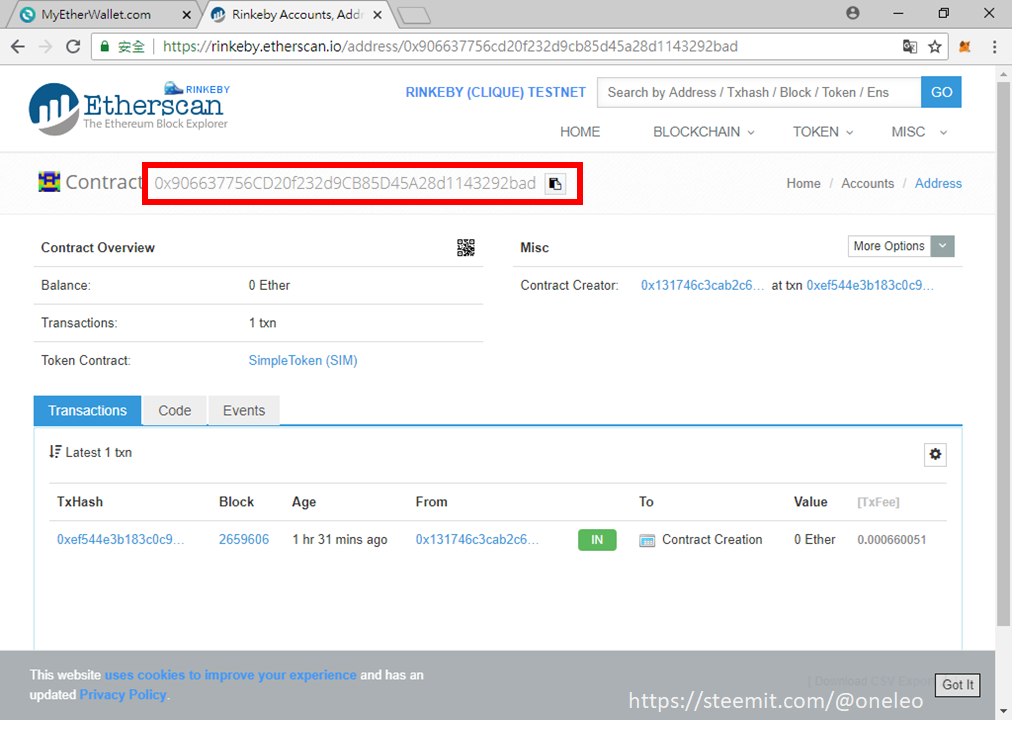Bookmark this page with the star icon
Viewport: 1012px width, 729px height.
click(x=935, y=46)
